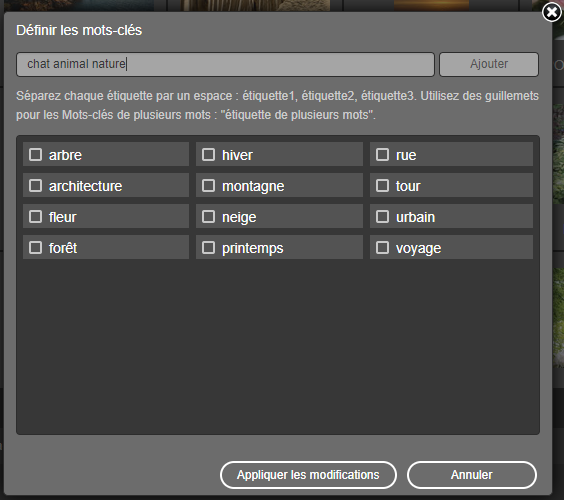This screenshot has width=564, height=500.
Task: Focus the keywords text input field
Action: pos(226,64)
